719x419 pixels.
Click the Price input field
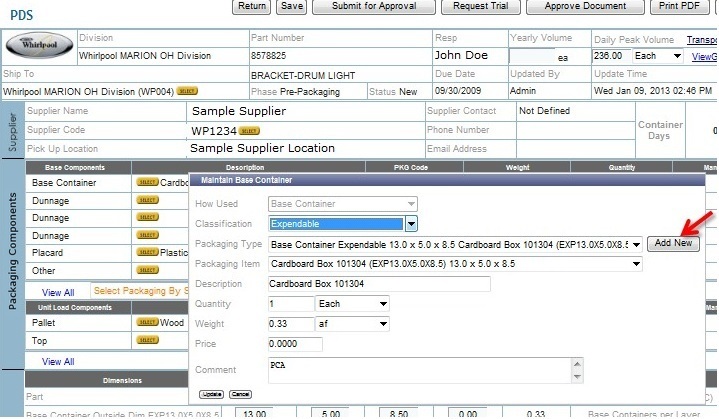[295, 344]
